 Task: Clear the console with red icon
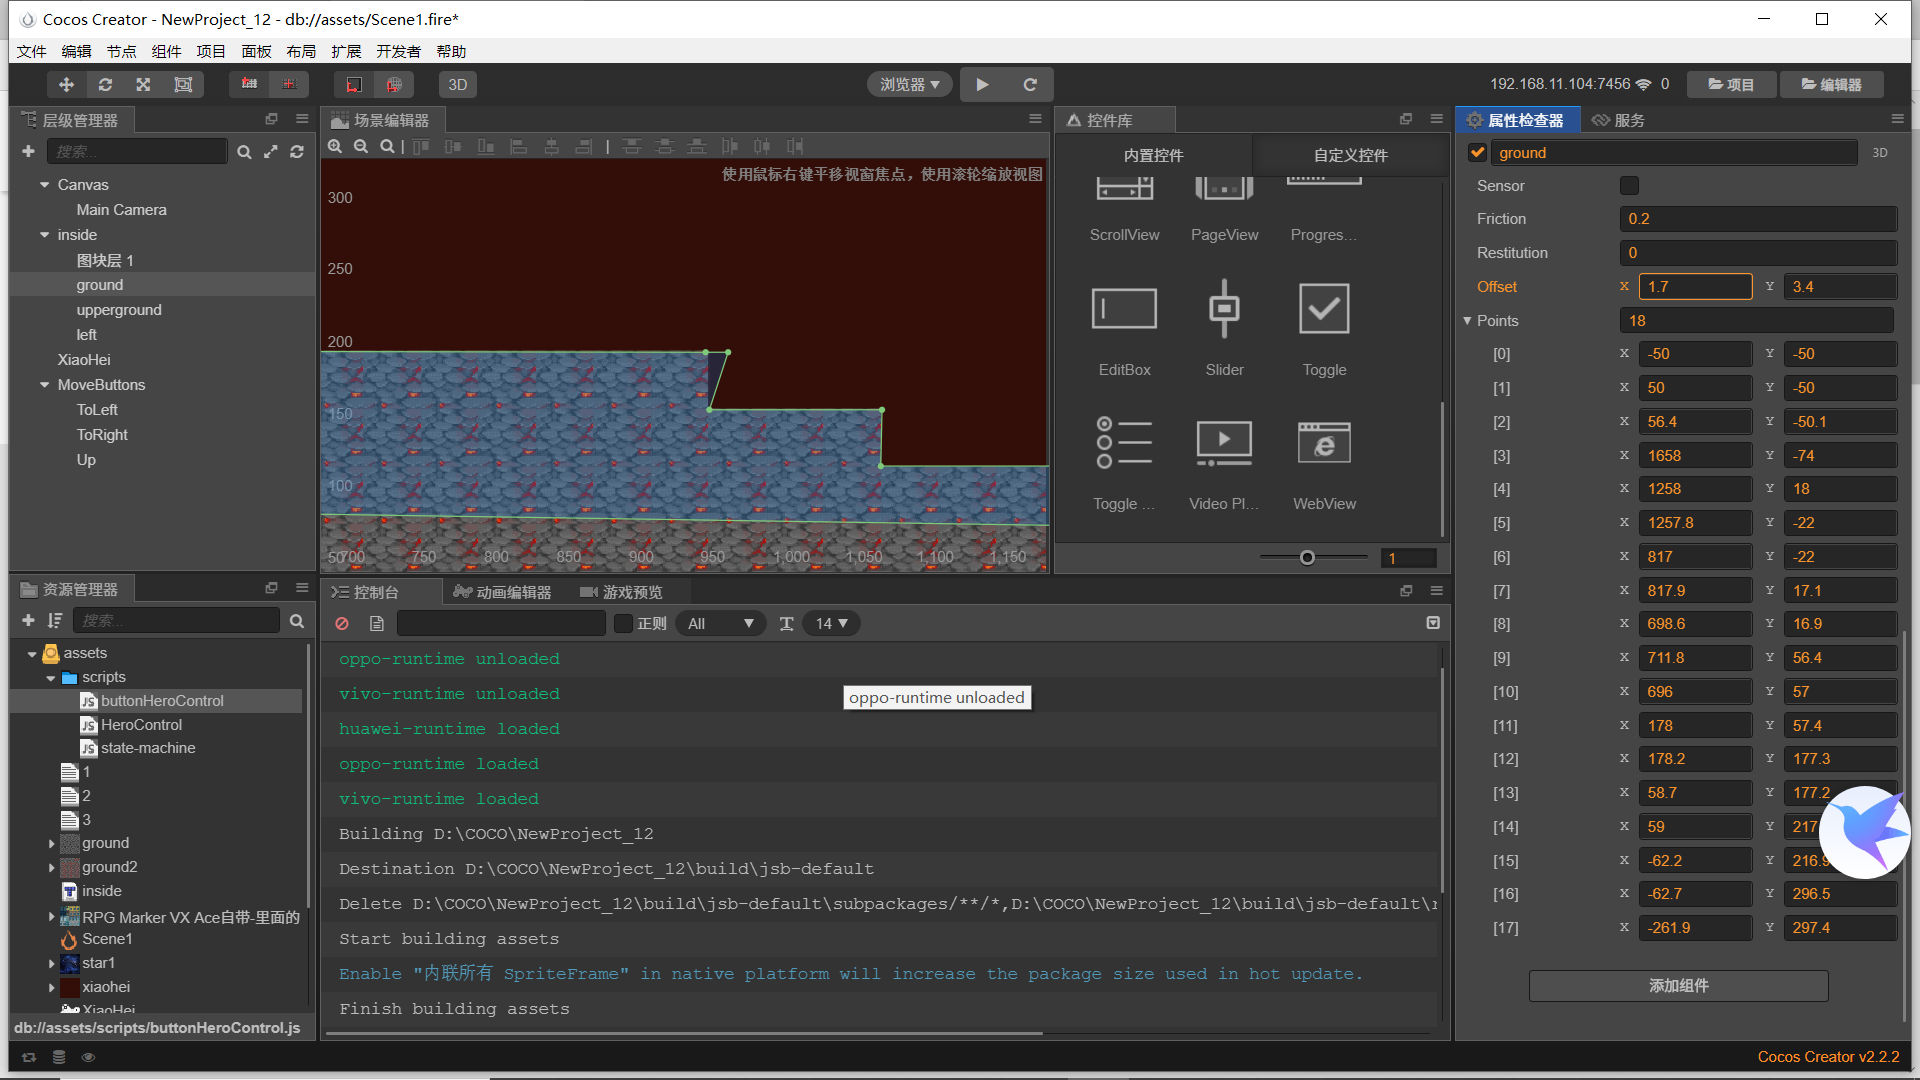pyautogui.click(x=342, y=624)
